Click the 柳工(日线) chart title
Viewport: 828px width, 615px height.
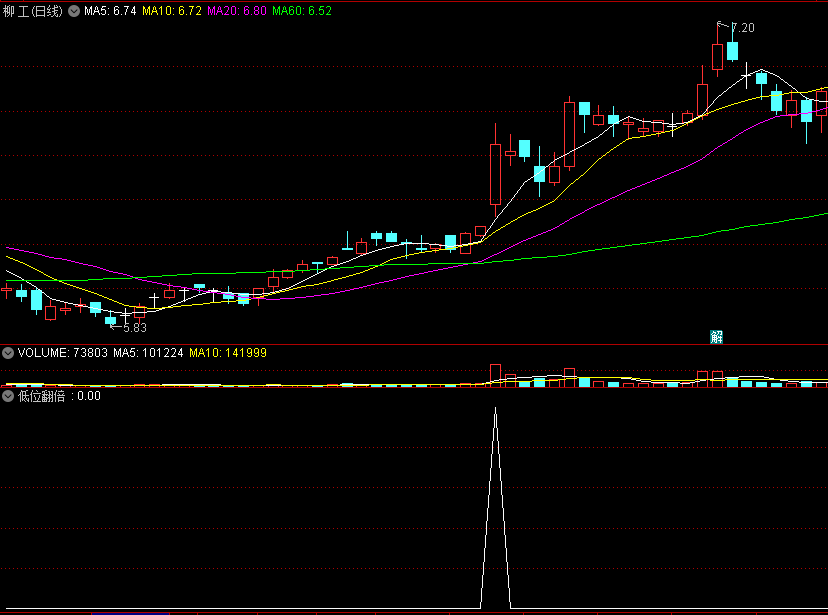click(x=33, y=11)
